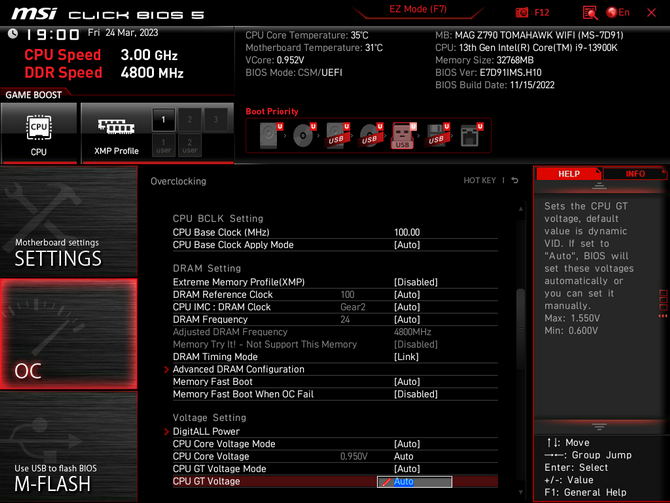The height and width of the screenshot is (503, 670).
Task: Click the Memory Try It! row
Action: tap(335, 344)
